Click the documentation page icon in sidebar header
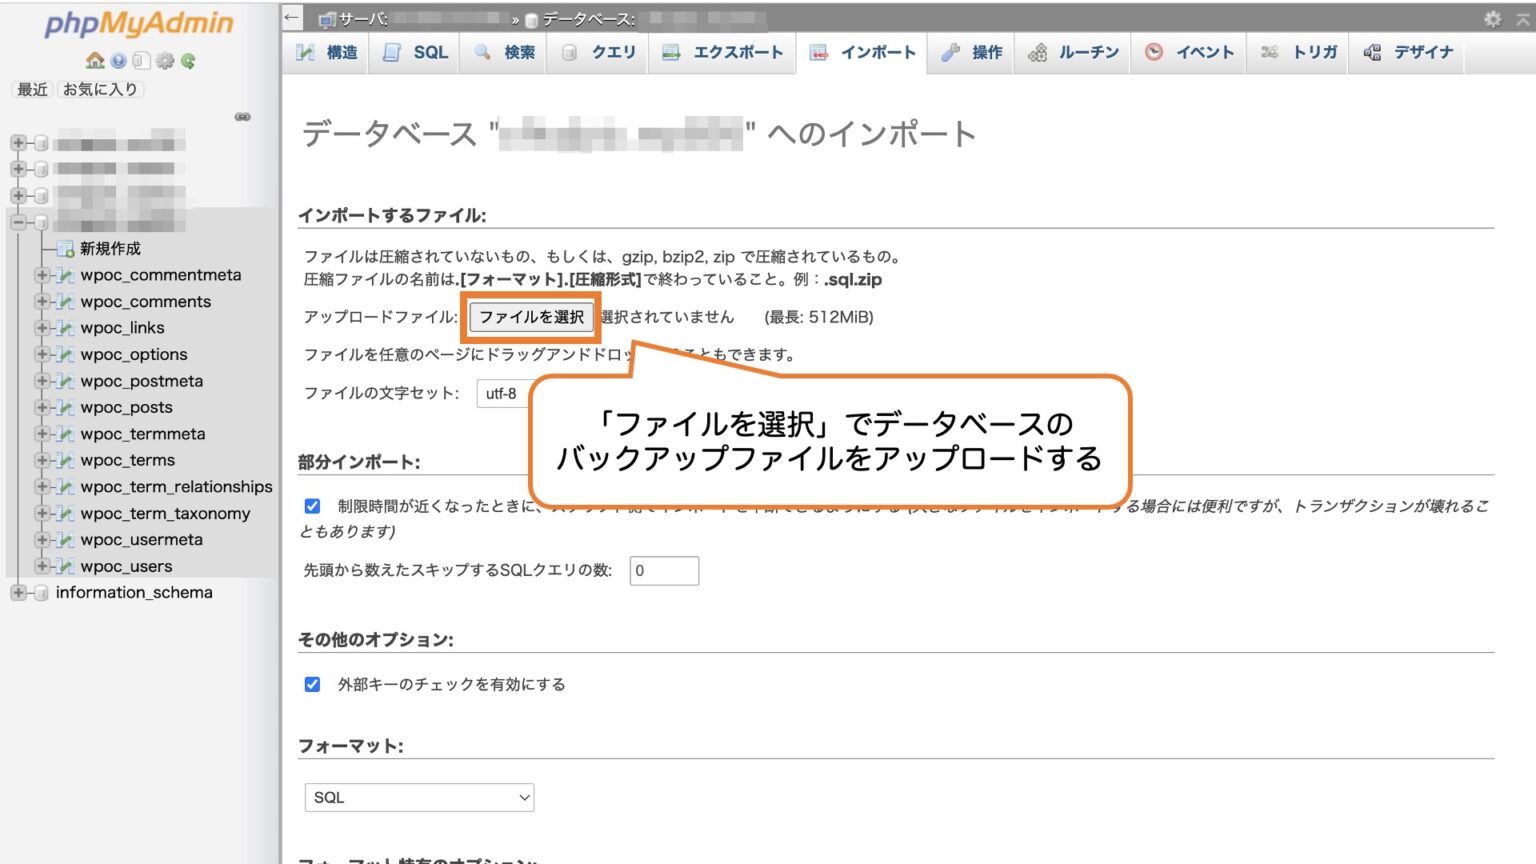Screen dimensions: 1536x864 tap(140, 60)
